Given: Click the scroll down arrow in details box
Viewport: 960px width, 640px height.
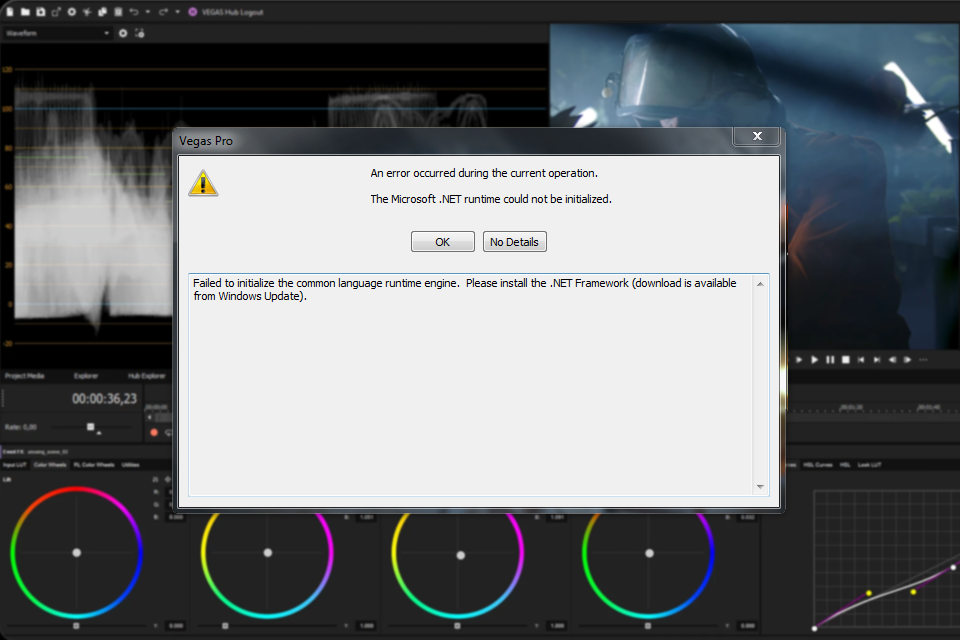Looking at the screenshot, I should point(760,486).
